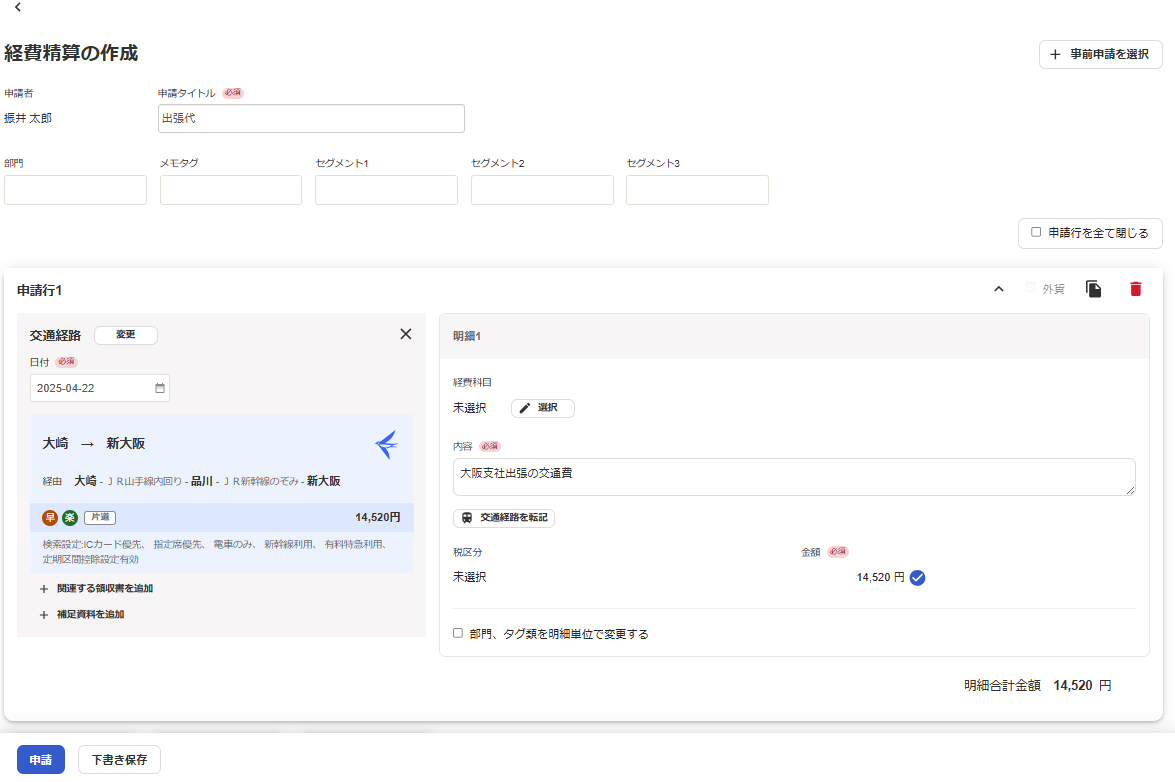Duplicate 申請行1 with the copy icon
Screen dimensions: 1175x782
[1093, 289]
